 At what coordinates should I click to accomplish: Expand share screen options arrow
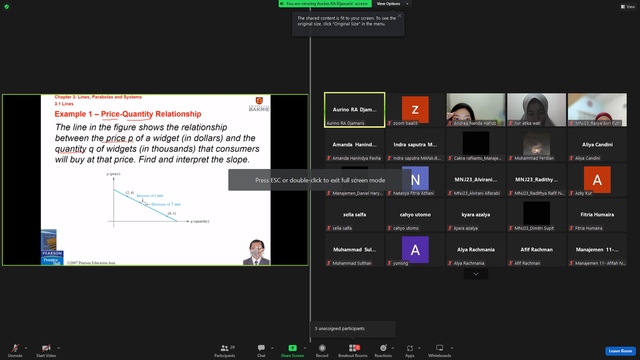coord(305,348)
